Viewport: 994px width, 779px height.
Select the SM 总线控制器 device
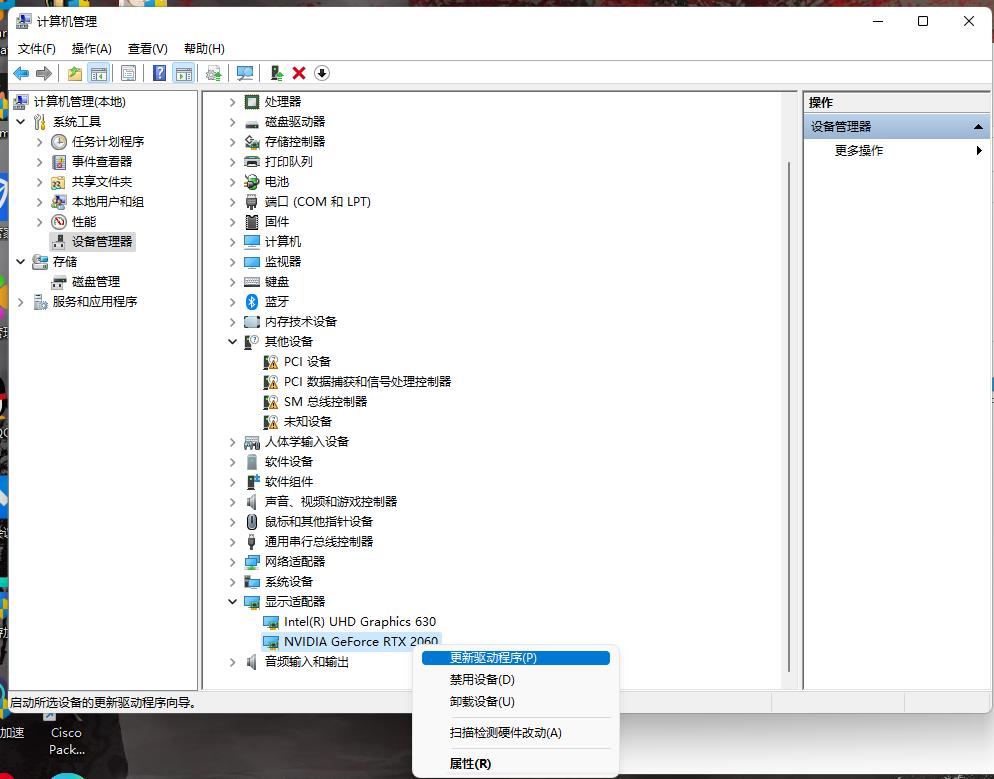tap(325, 402)
